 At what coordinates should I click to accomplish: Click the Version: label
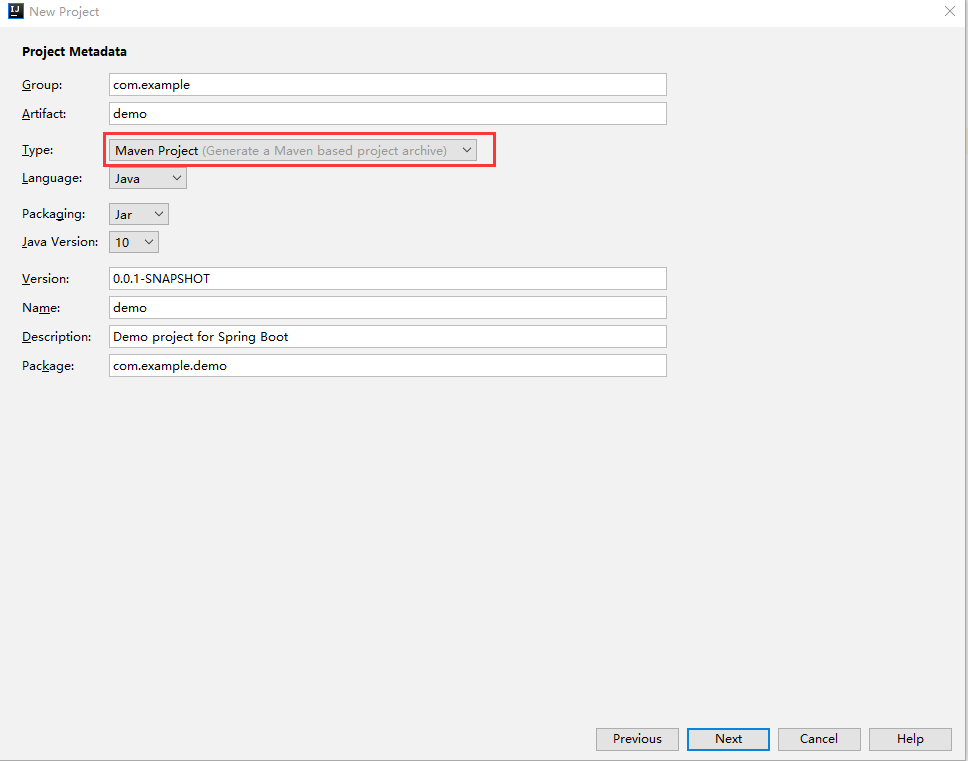coord(46,279)
